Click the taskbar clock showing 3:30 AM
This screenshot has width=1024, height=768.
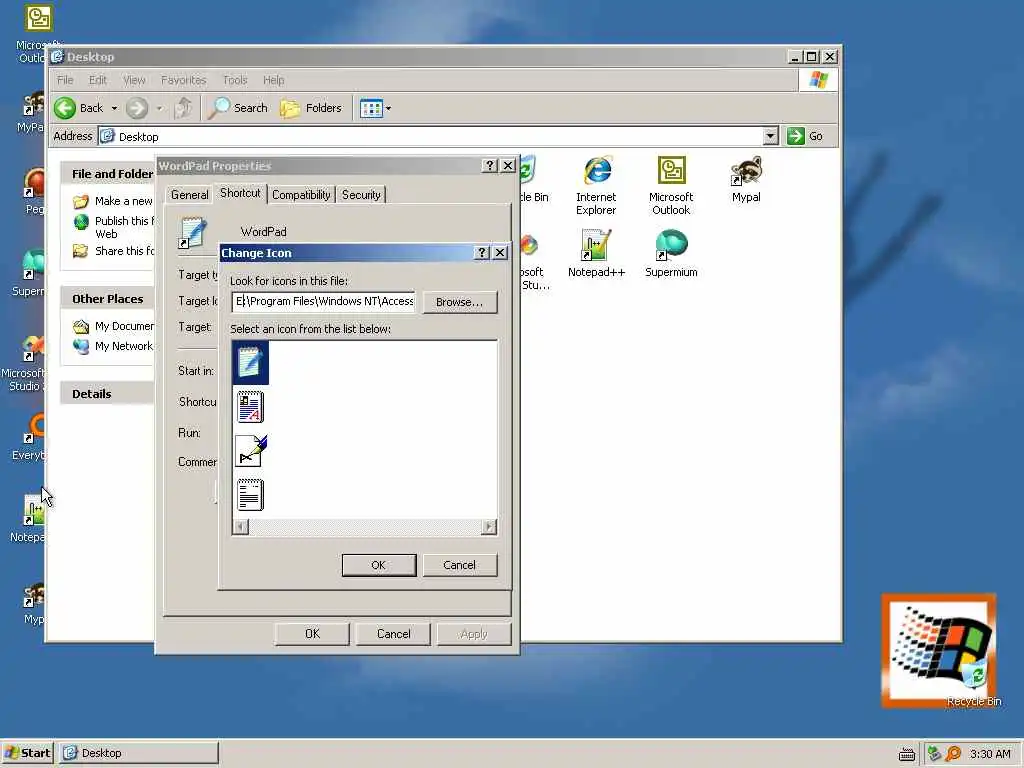point(991,754)
